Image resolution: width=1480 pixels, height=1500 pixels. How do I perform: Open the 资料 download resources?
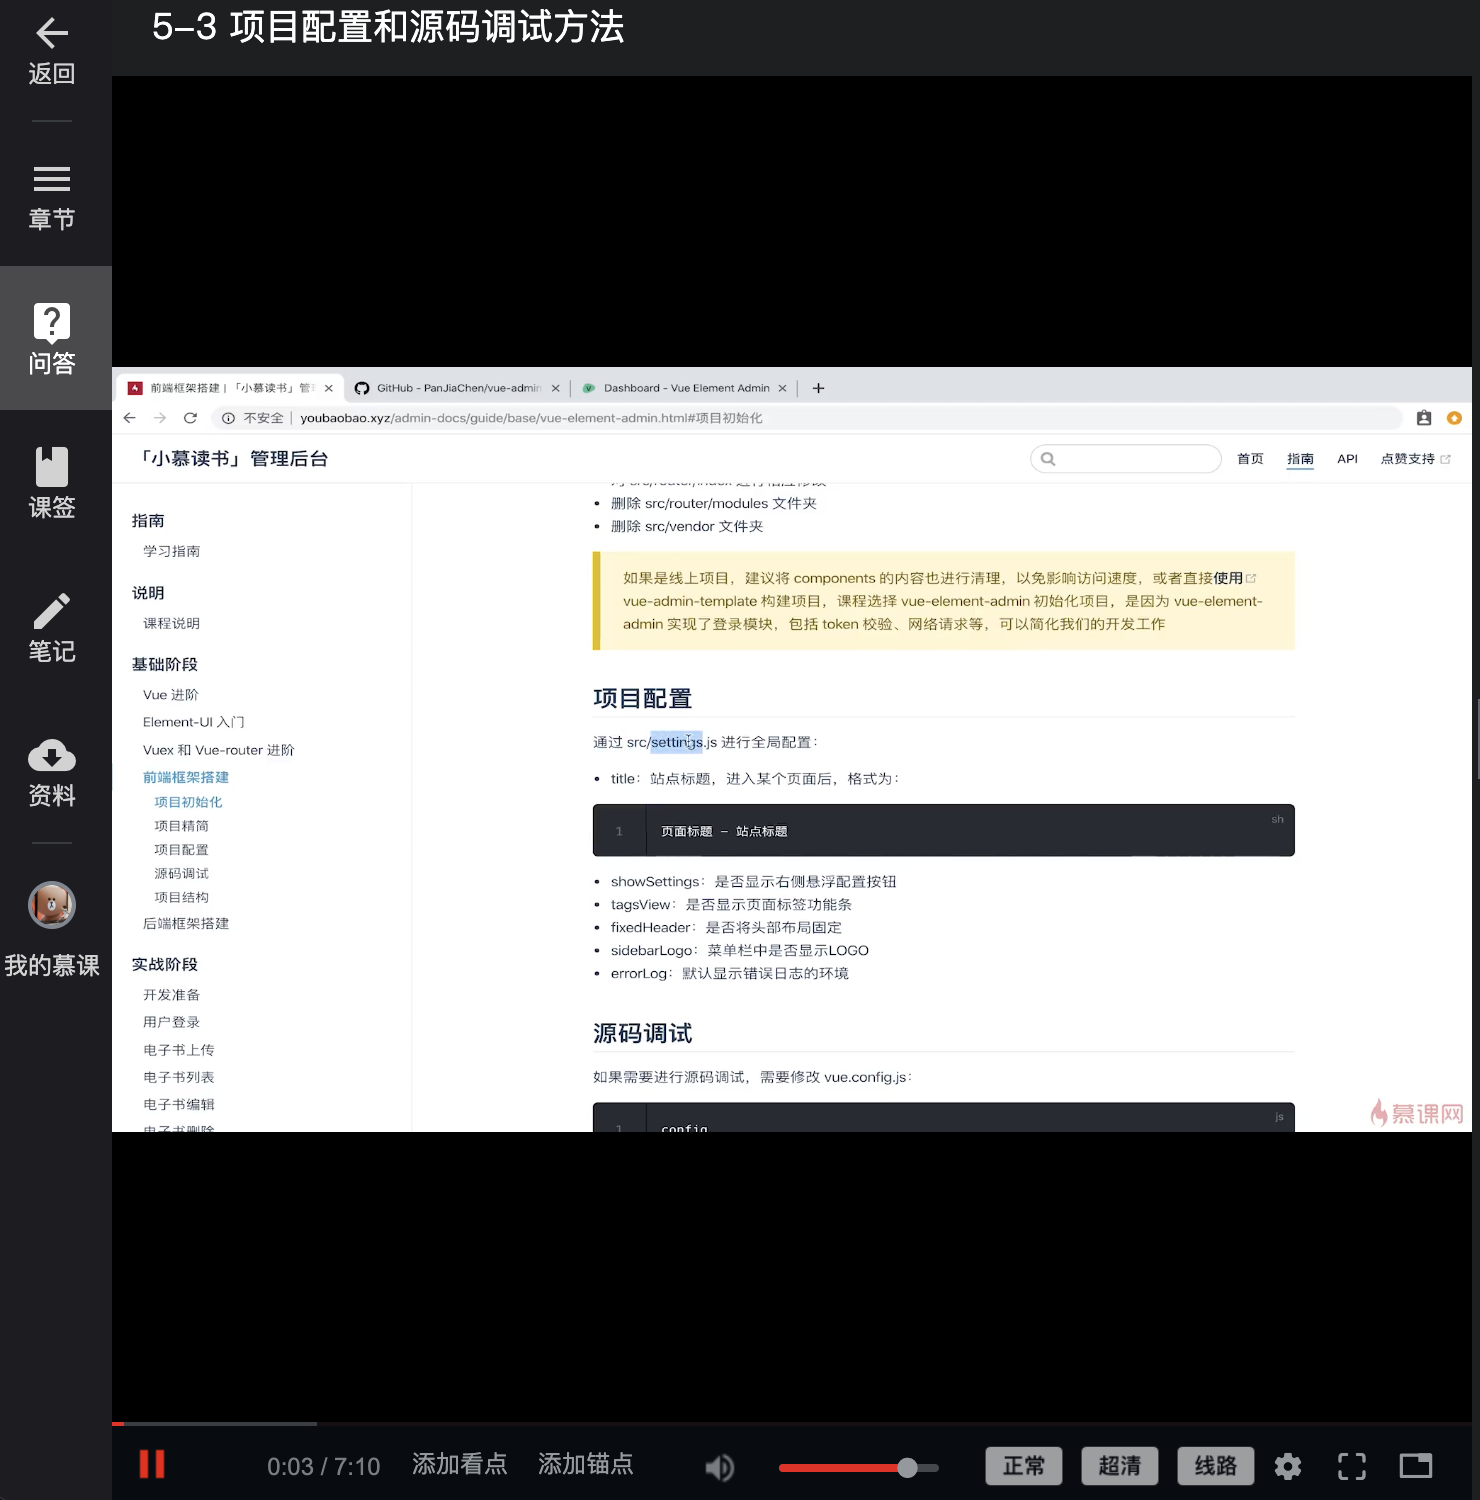click(x=52, y=771)
